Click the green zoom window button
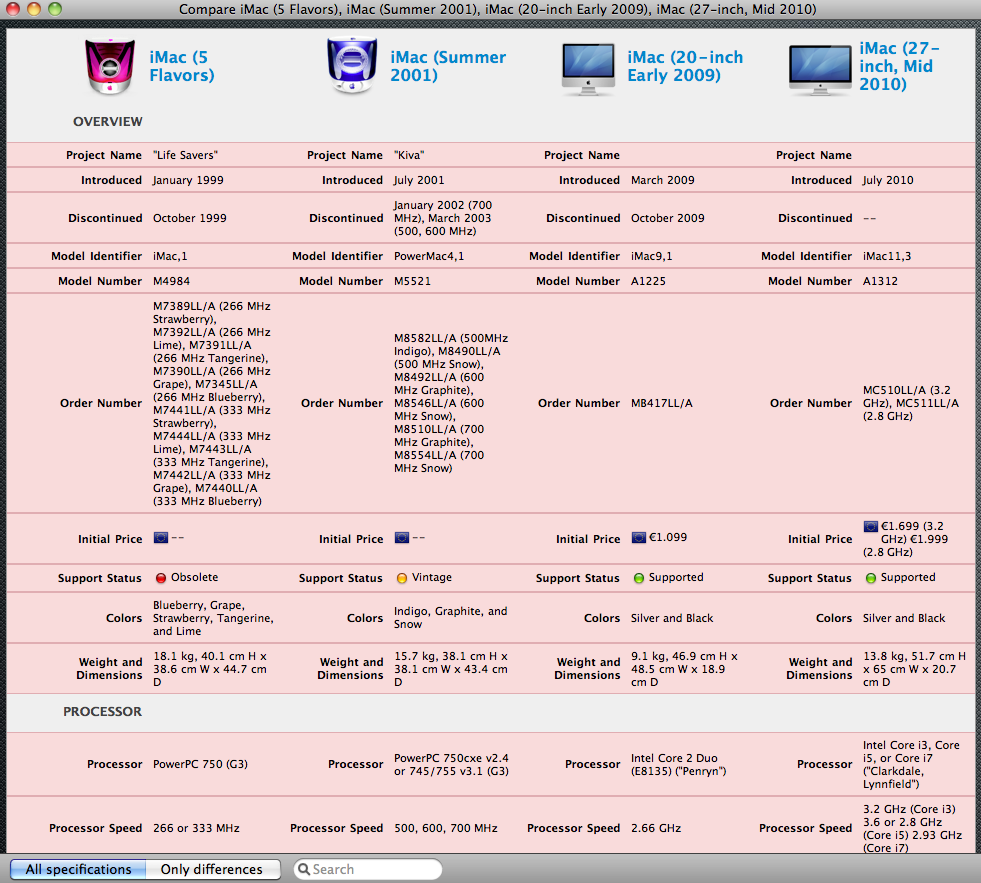Image resolution: width=981 pixels, height=883 pixels. pos(55,9)
